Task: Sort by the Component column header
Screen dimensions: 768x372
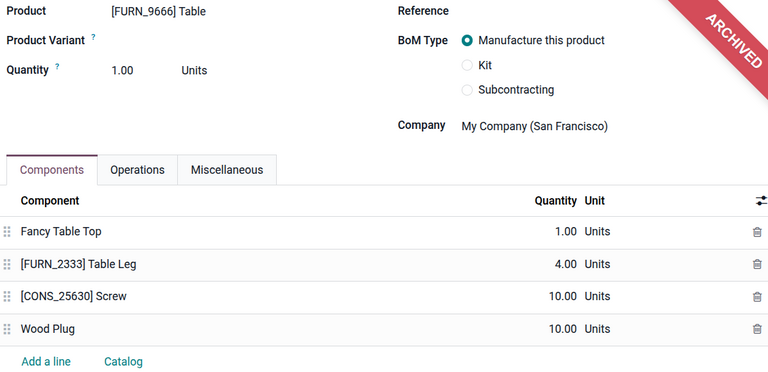Action: [50, 201]
